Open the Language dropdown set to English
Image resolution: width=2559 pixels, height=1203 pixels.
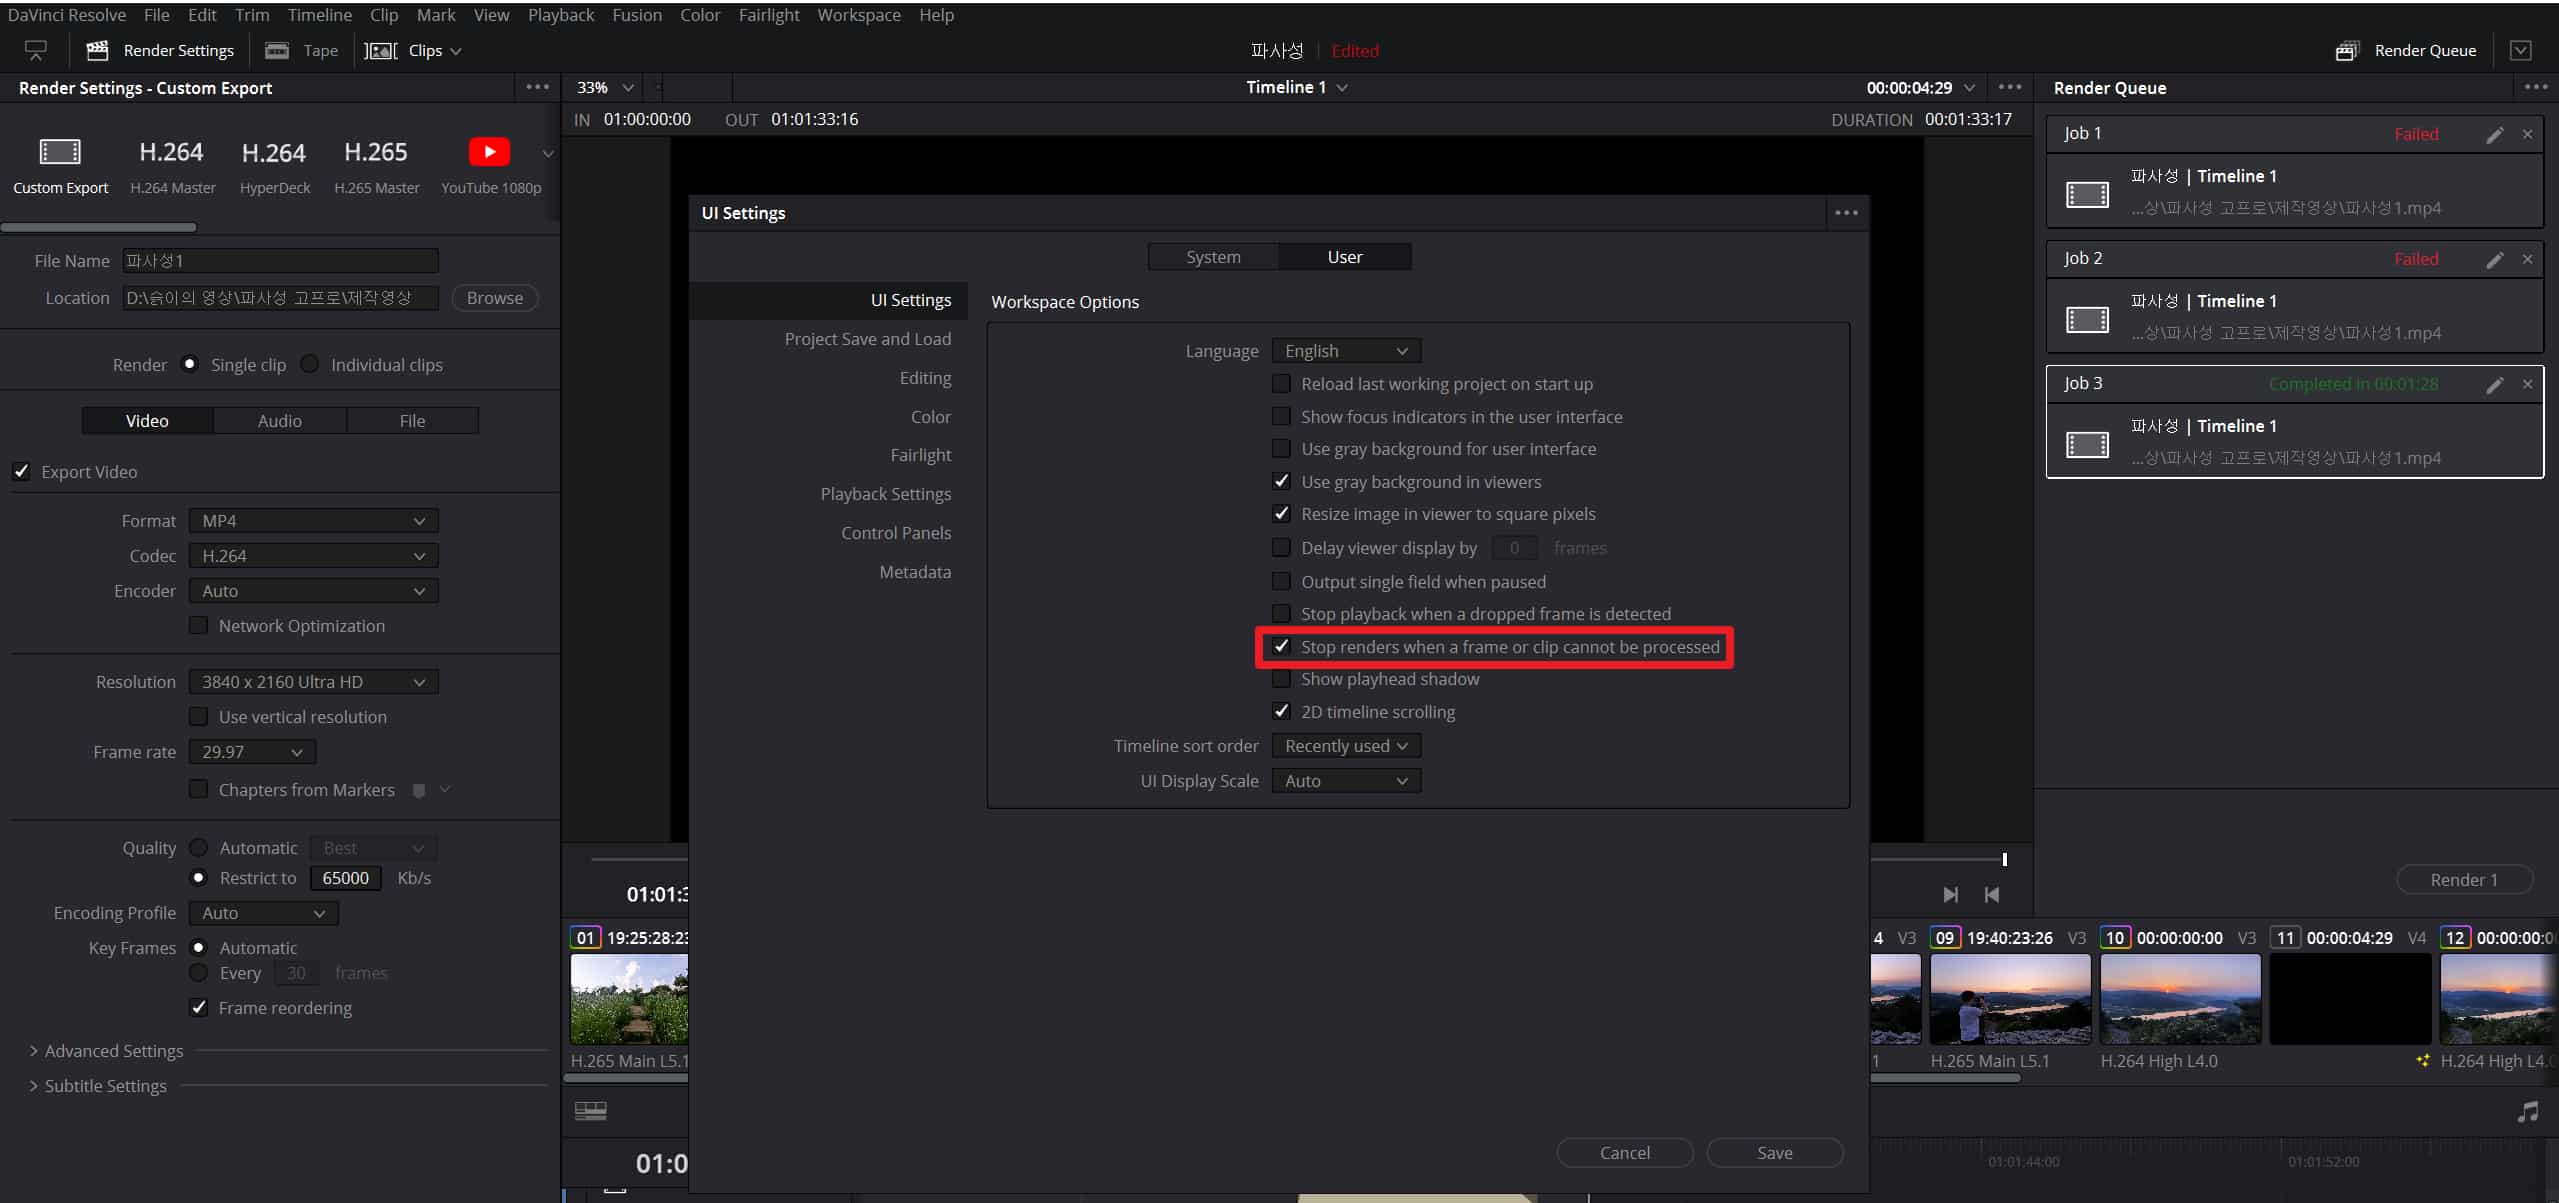point(1345,351)
